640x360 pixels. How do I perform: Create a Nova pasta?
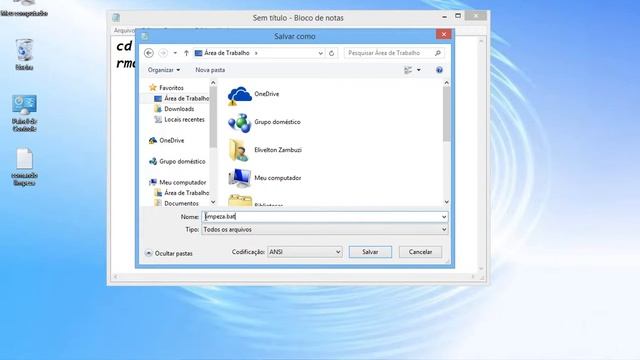pyautogui.click(x=210, y=70)
